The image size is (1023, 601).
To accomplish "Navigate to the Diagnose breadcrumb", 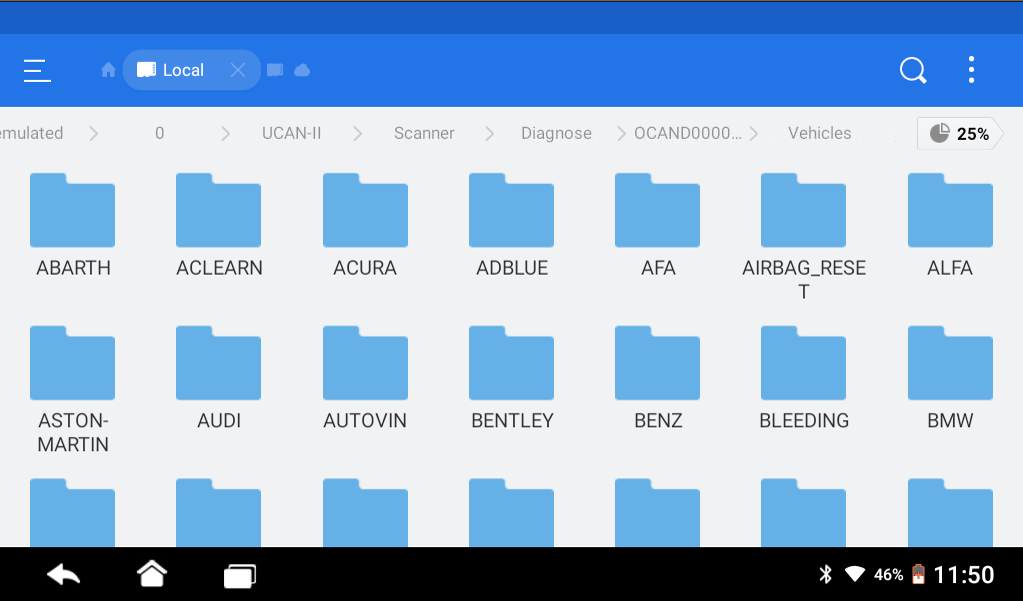I will click(557, 133).
